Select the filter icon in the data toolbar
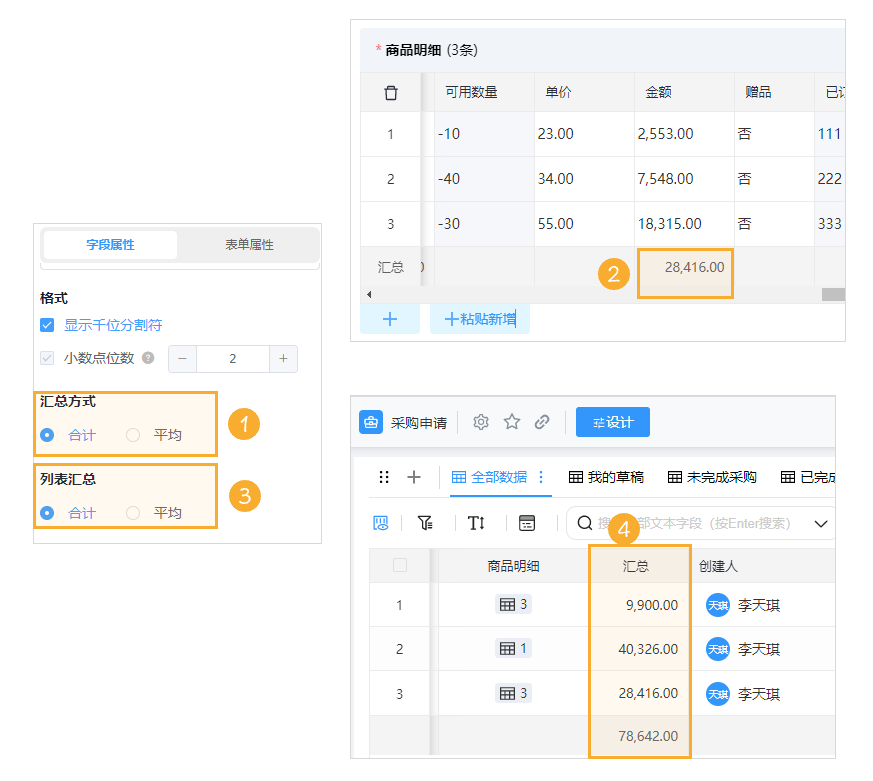 point(425,522)
